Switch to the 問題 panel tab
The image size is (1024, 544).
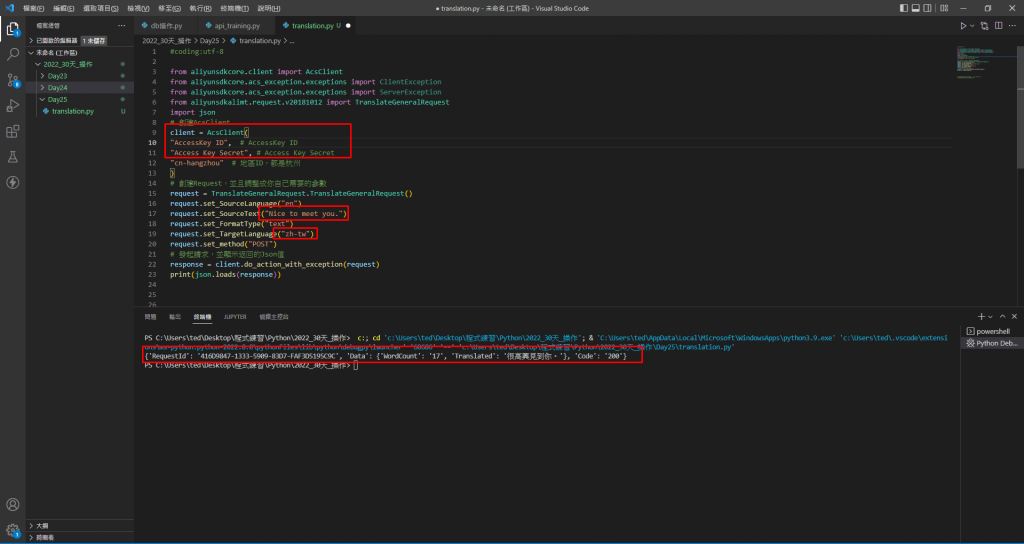pyautogui.click(x=151, y=316)
